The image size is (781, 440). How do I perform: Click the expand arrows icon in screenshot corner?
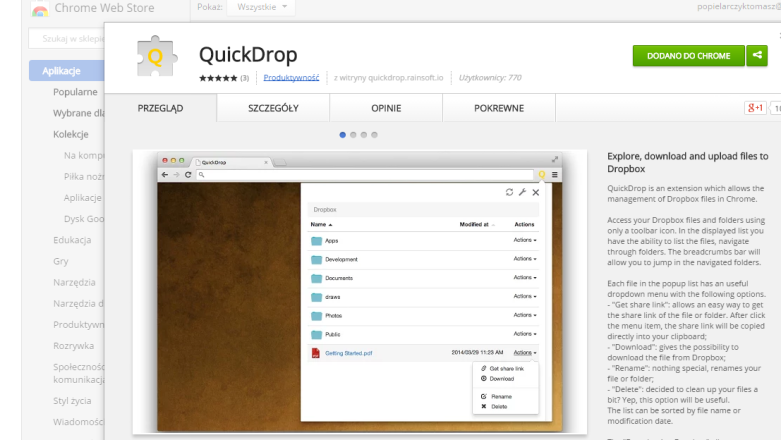[555, 159]
